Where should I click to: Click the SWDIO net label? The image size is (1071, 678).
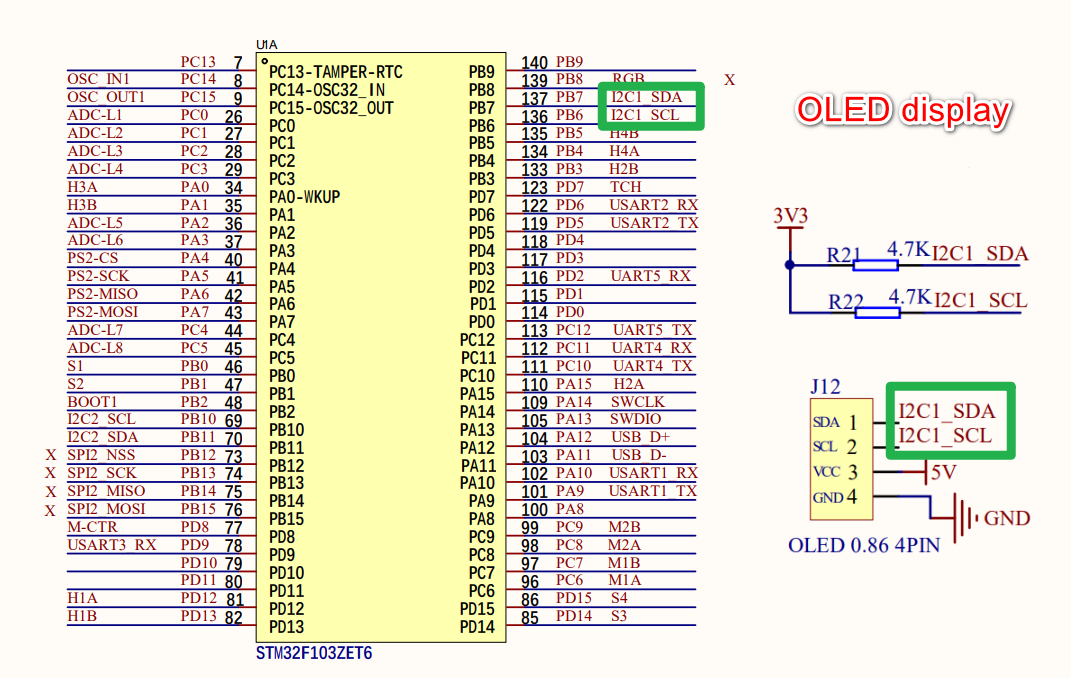pos(635,419)
